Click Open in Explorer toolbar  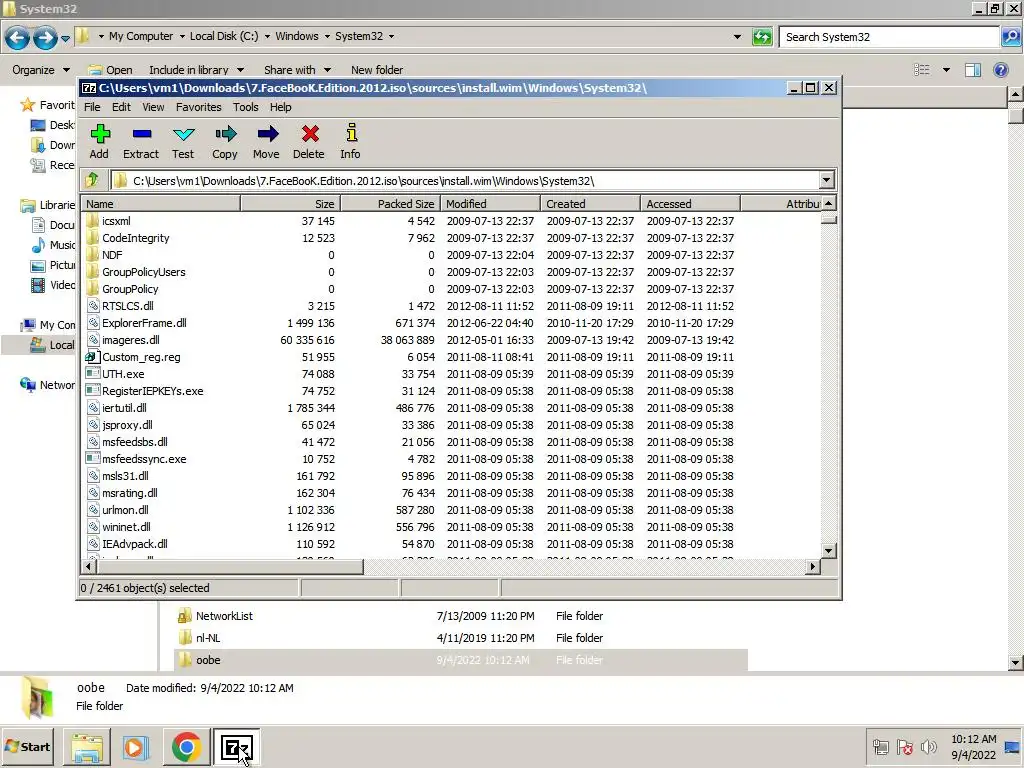coord(111,70)
